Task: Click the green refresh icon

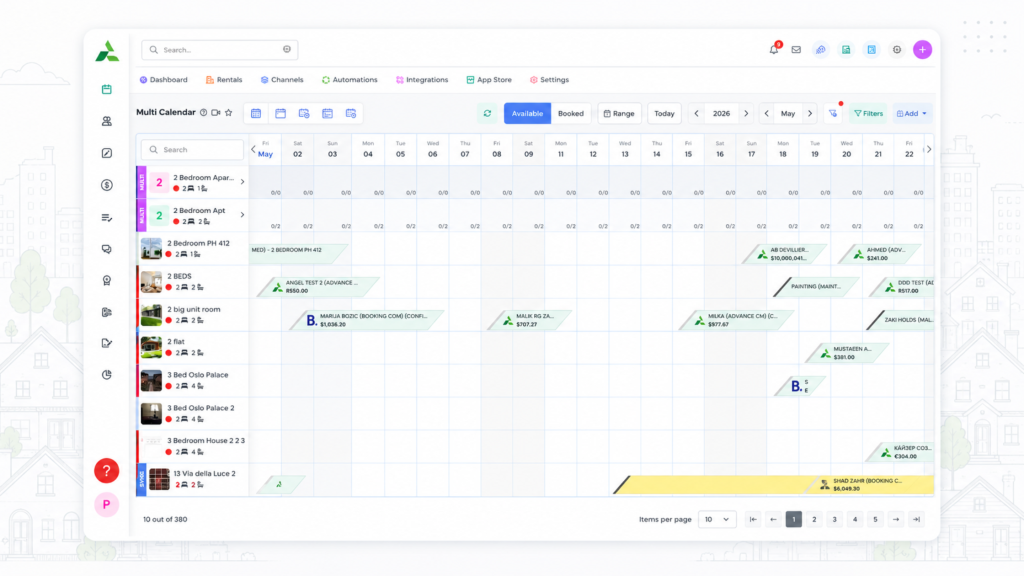Action: click(487, 114)
